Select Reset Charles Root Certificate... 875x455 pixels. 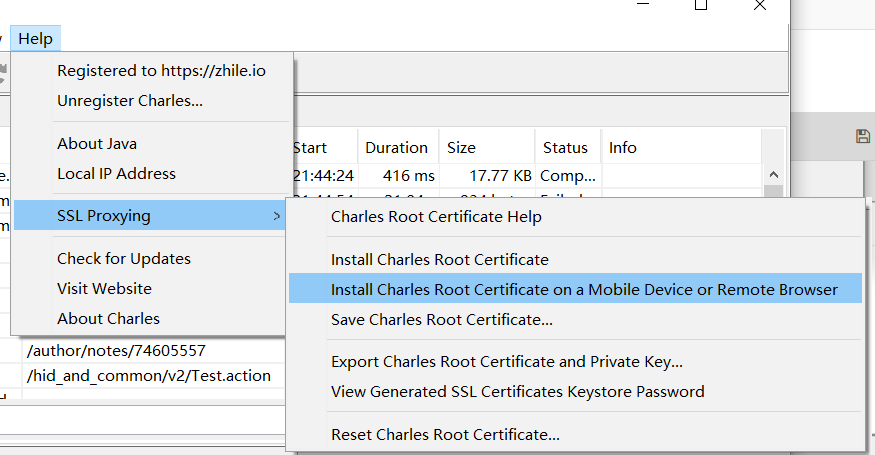pos(445,434)
